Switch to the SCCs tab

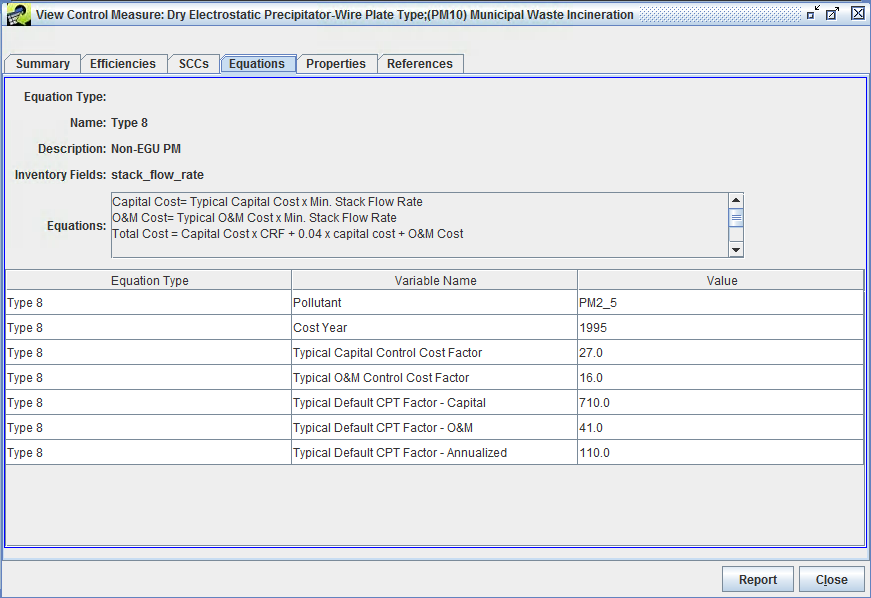point(194,63)
